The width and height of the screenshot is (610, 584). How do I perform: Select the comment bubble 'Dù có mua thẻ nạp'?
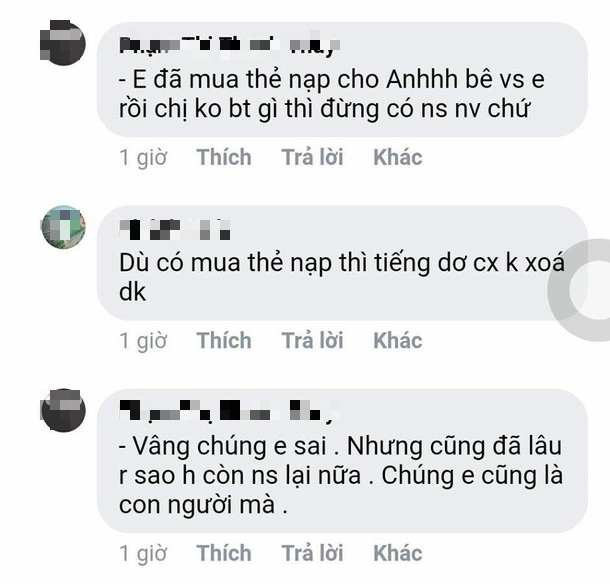click(x=342, y=263)
